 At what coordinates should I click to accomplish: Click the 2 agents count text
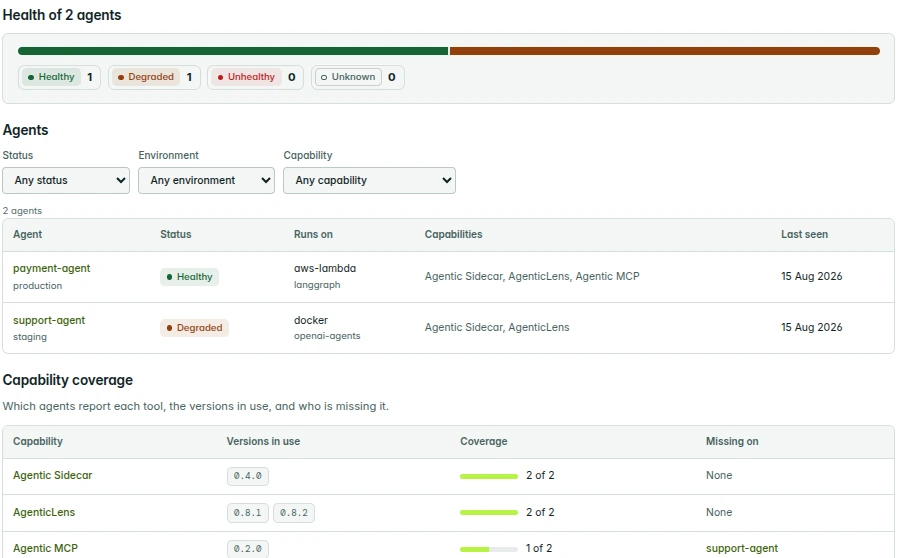click(x=22, y=211)
